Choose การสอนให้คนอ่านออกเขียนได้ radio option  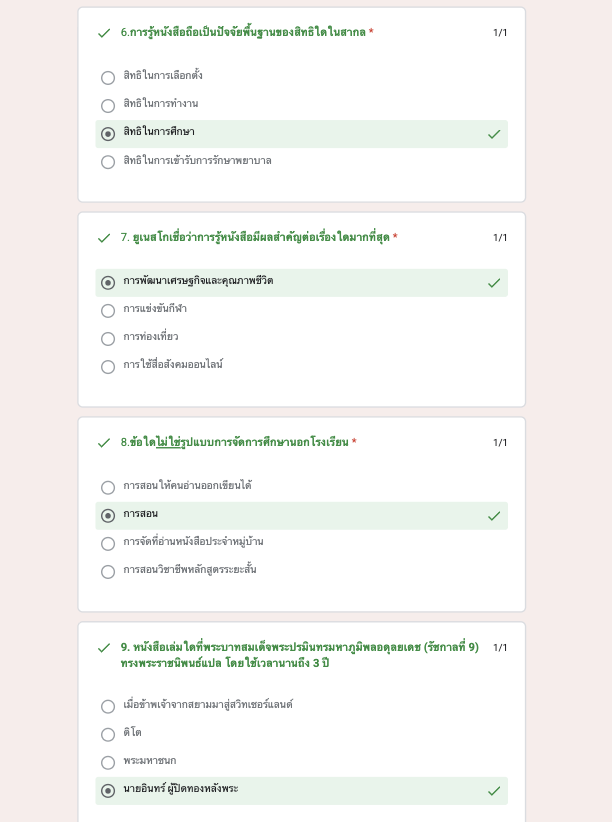[108, 488]
